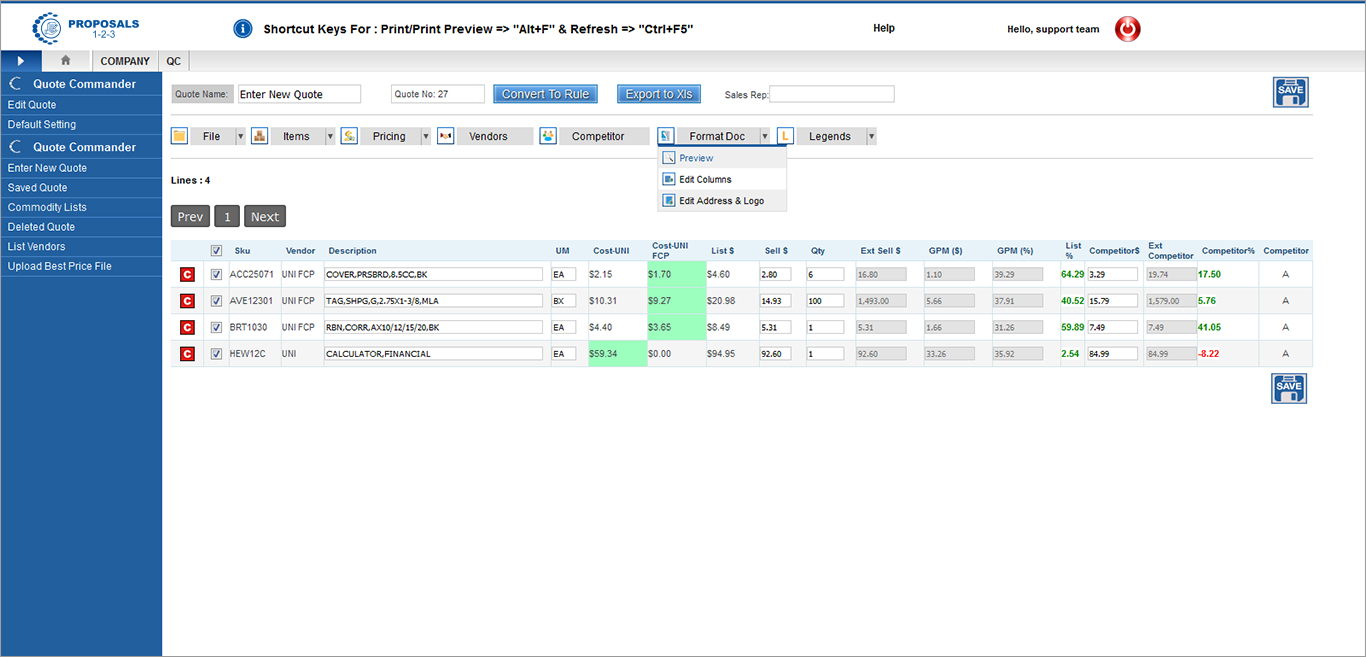The image size is (1366, 657).
Task: Click red C icon for ACC25071 row
Action: tap(187, 274)
